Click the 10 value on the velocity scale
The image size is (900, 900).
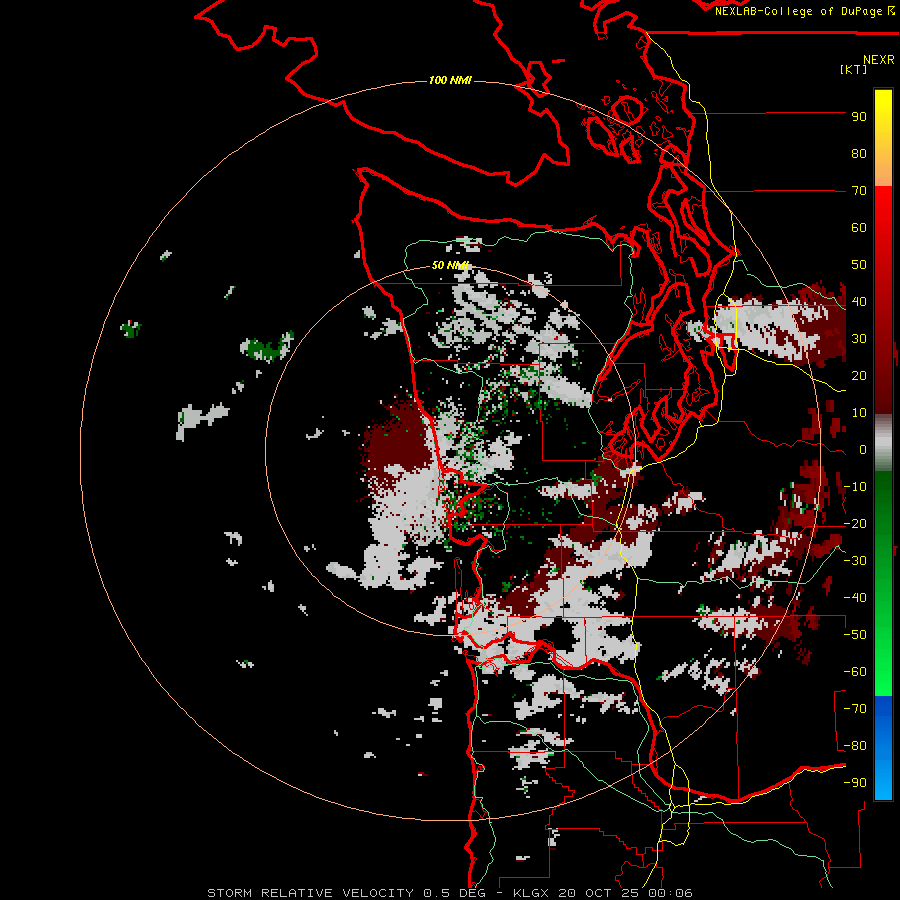tap(859, 413)
